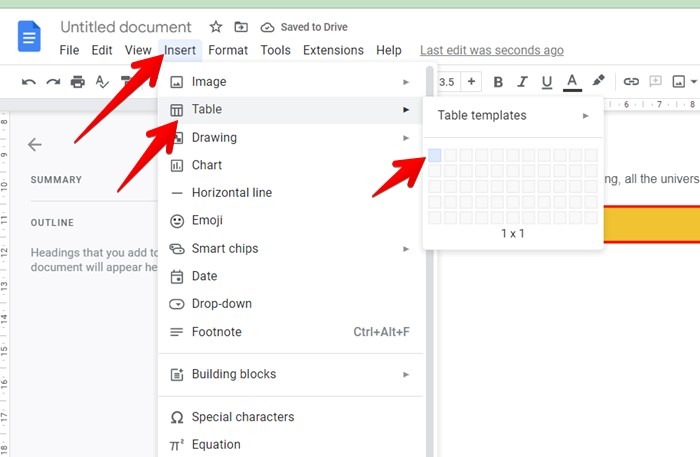This screenshot has width=700, height=457.
Task: Open the Format menu
Action: (228, 50)
